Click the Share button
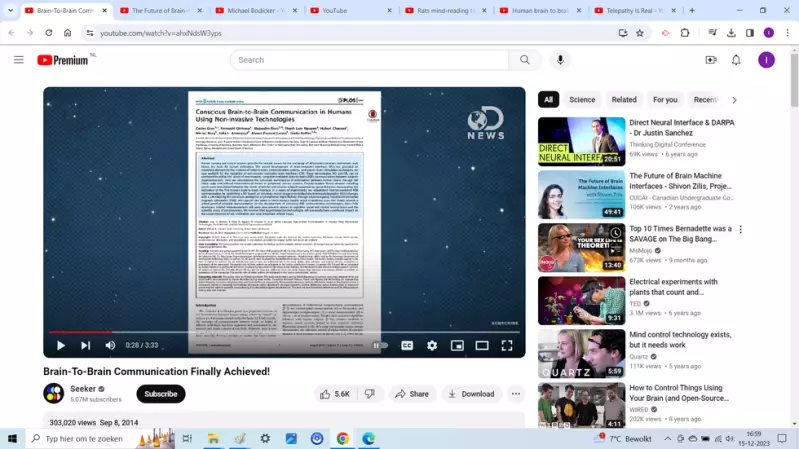The image size is (799, 449). coord(412,394)
